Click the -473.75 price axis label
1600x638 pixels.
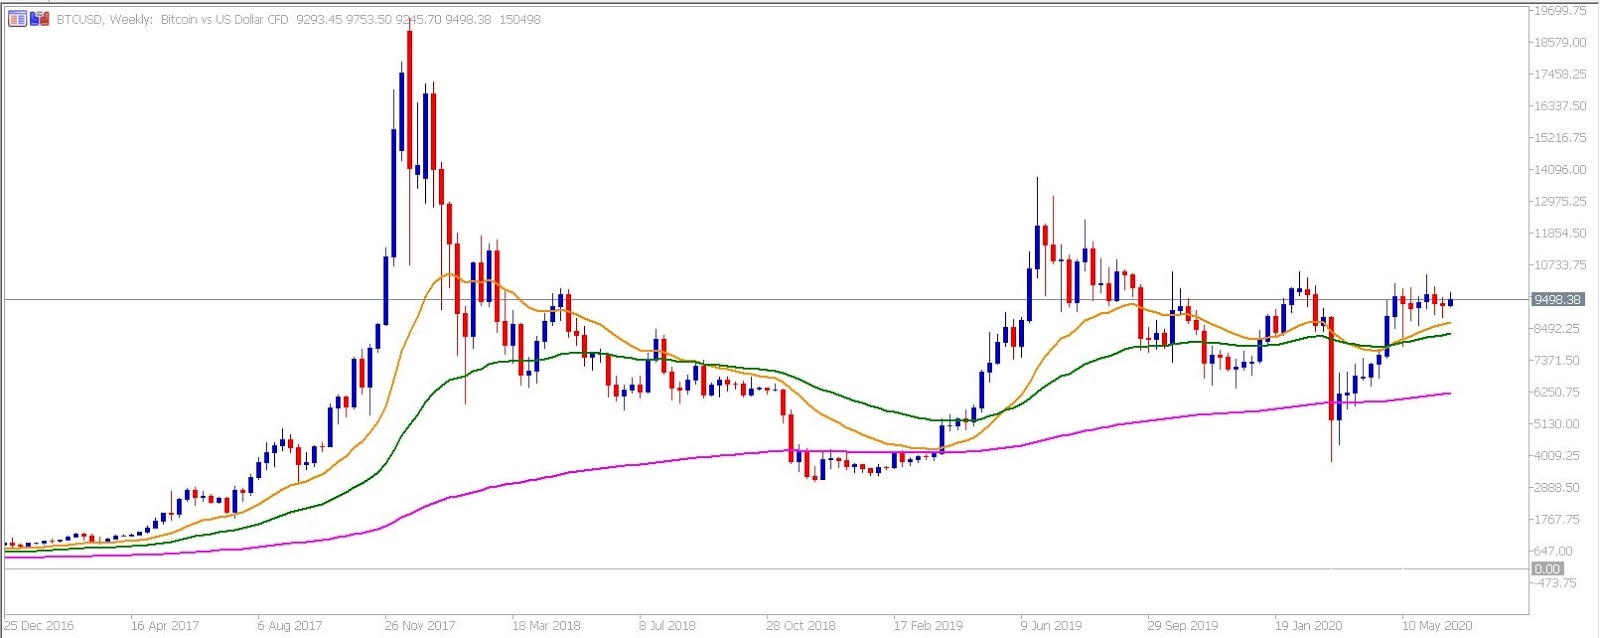point(1556,583)
